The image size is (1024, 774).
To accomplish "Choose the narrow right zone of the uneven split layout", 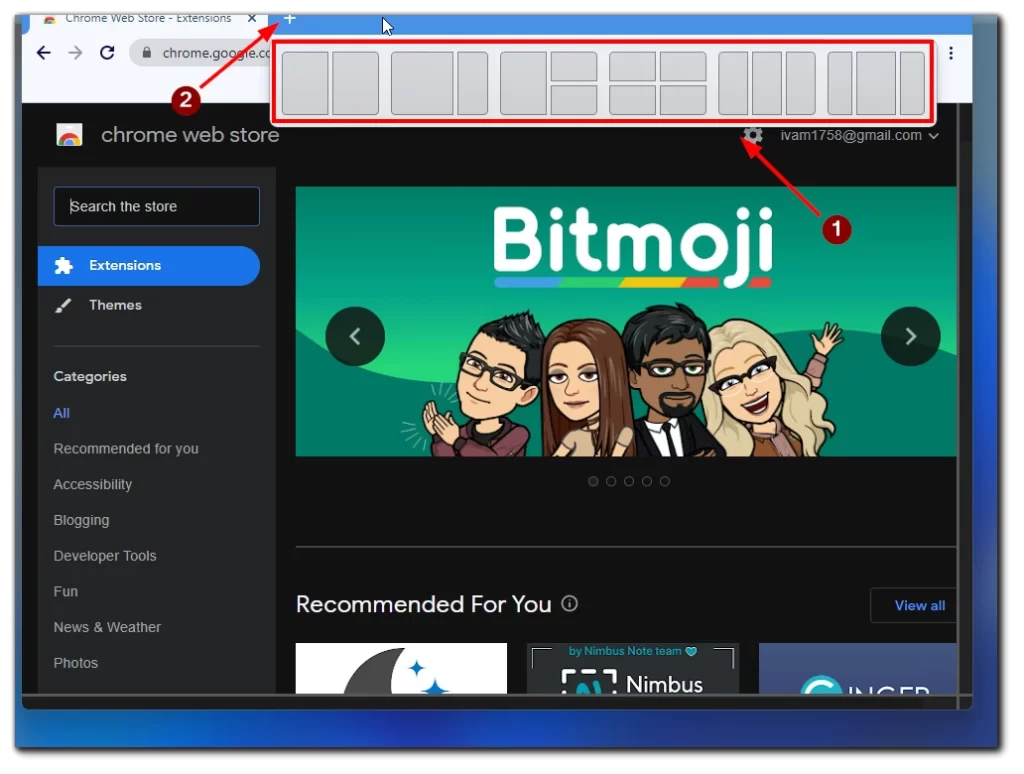I will [x=473, y=83].
